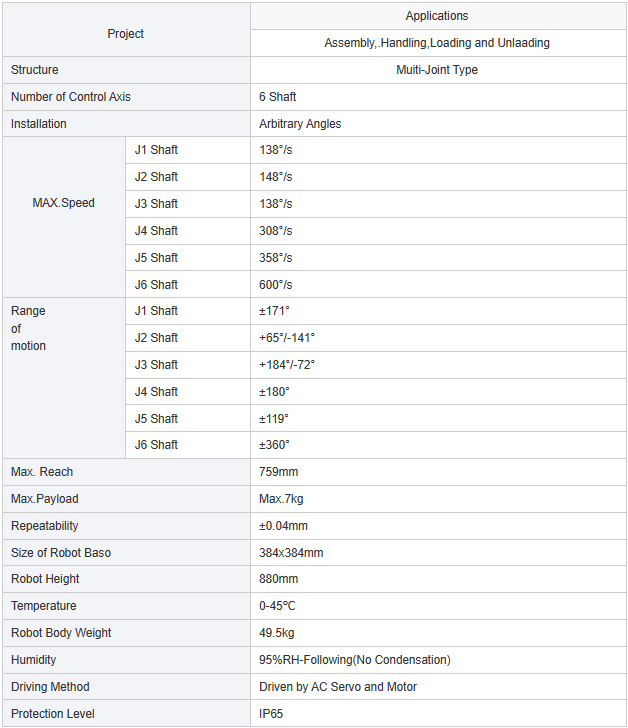Screen dimensions: 628x728
Task: Select the ±0.04mm repeatability value
Action: pyautogui.click(x=283, y=526)
